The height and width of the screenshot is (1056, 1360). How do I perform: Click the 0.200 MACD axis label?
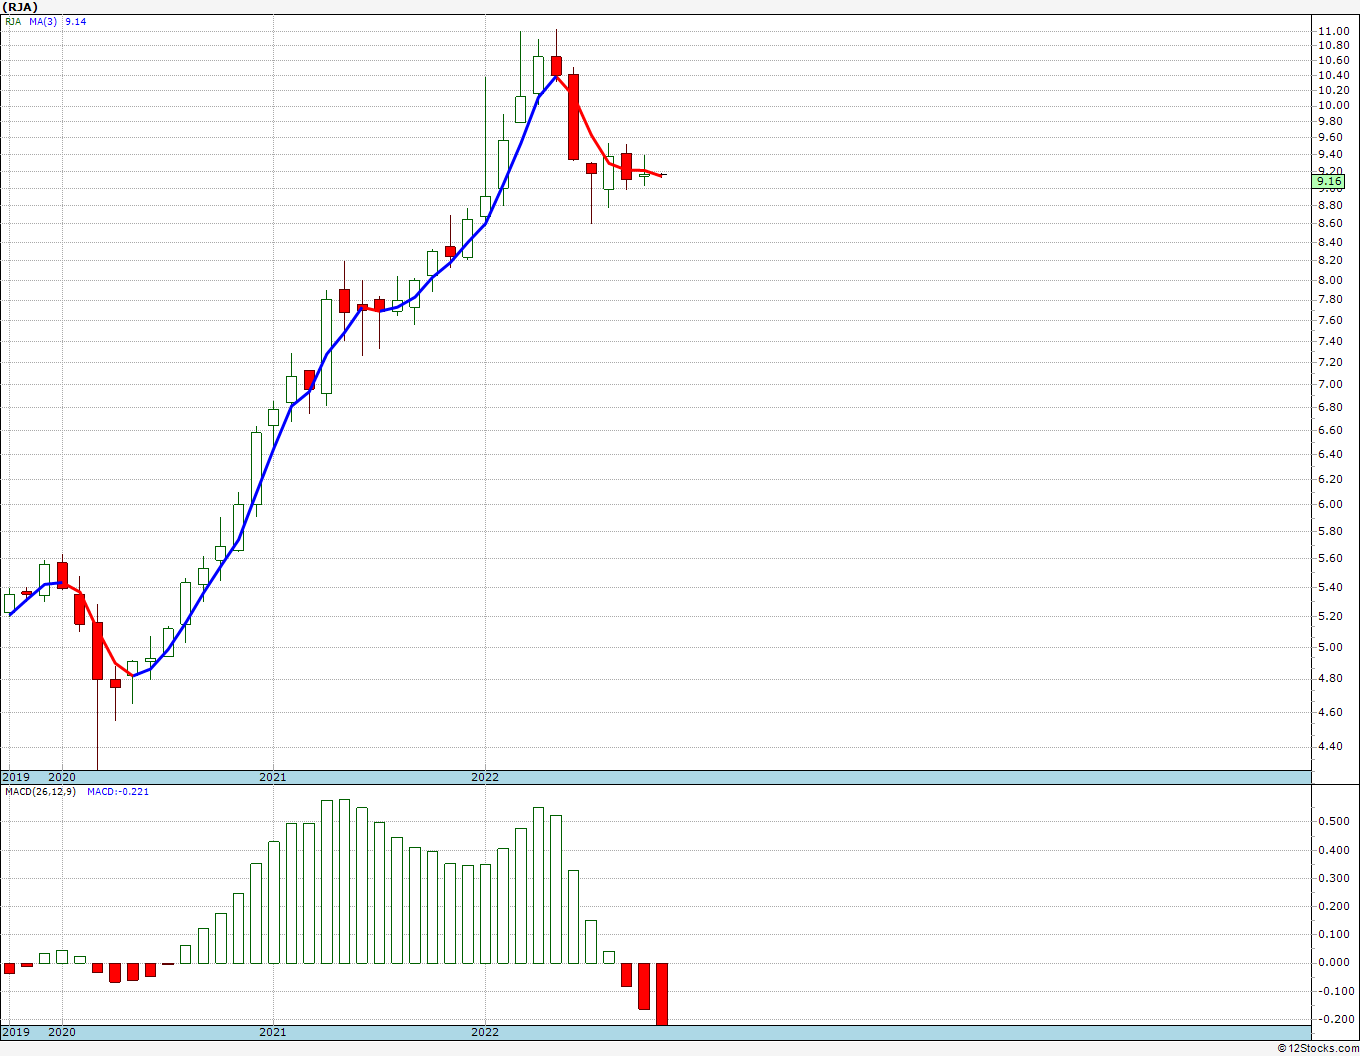(x=1334, y=906)
